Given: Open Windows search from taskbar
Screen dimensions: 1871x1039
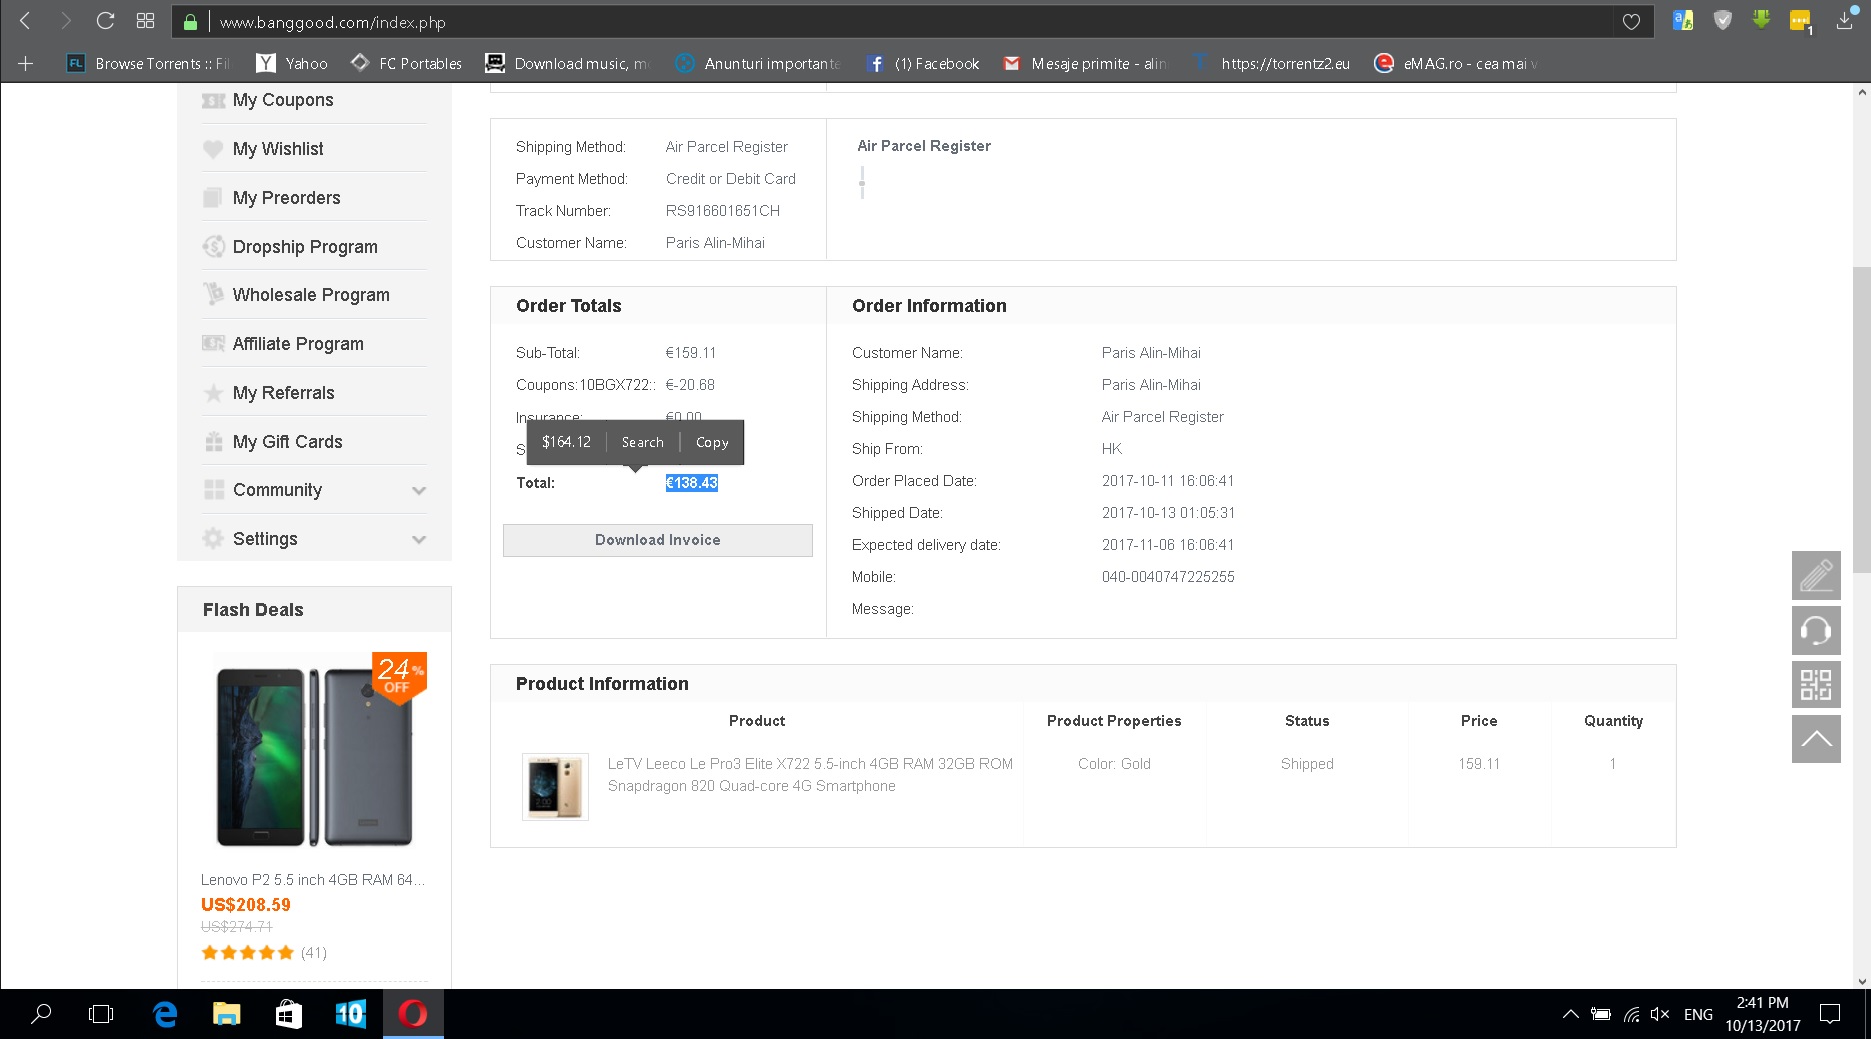Looking at the screenshot, I should [41, 1014].
